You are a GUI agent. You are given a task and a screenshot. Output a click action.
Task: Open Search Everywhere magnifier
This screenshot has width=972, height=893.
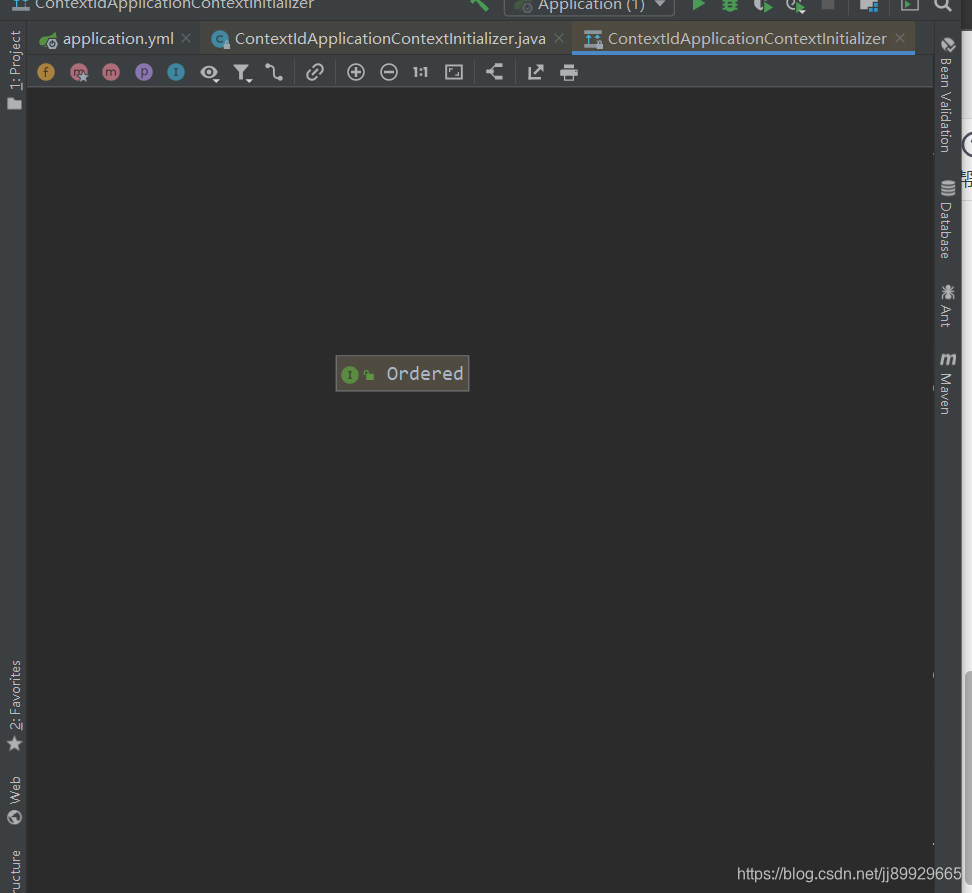pyautogui.click(x=942, y=5)
